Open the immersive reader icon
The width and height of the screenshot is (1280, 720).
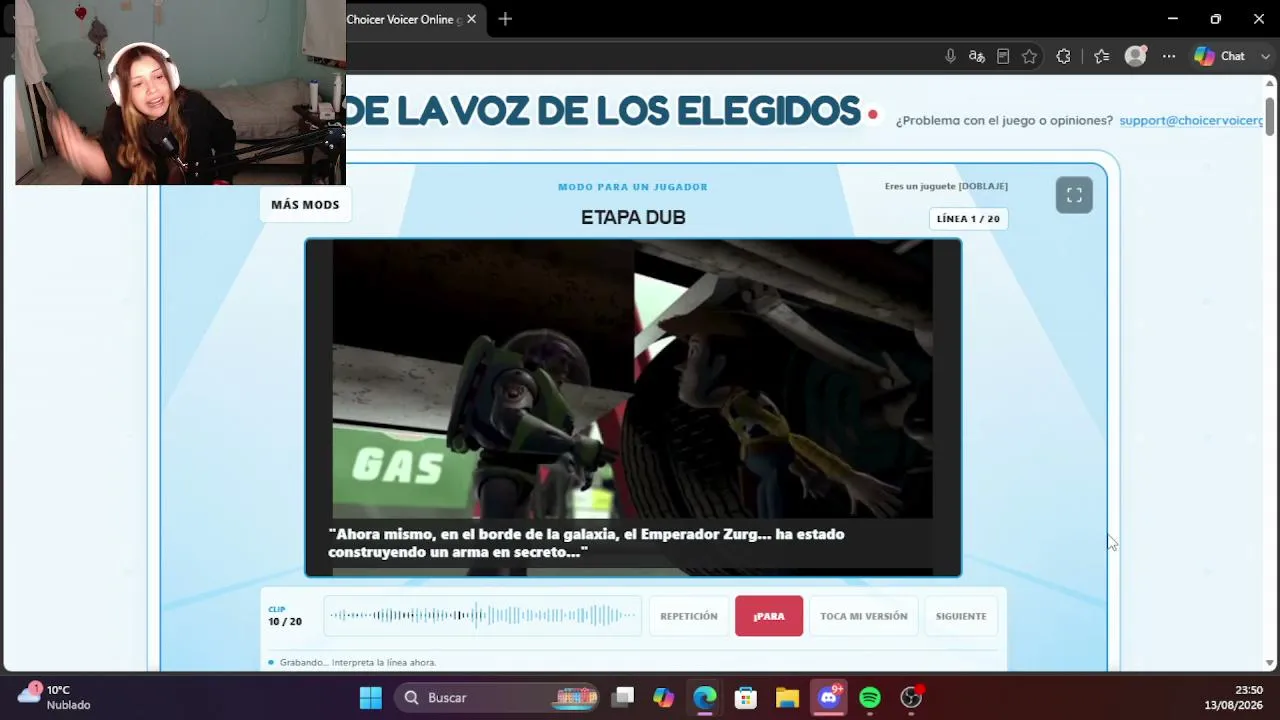point(1003,56)
